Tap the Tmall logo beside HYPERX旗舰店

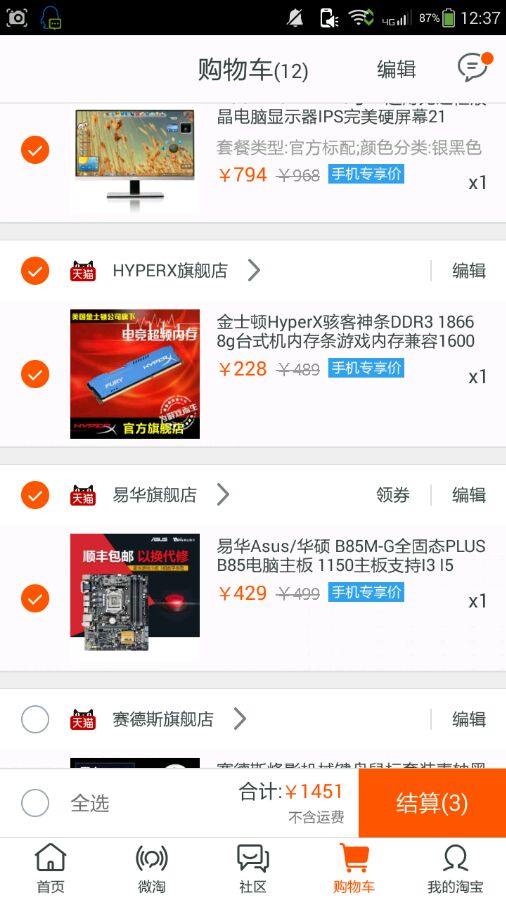click(x=83, y=271)
